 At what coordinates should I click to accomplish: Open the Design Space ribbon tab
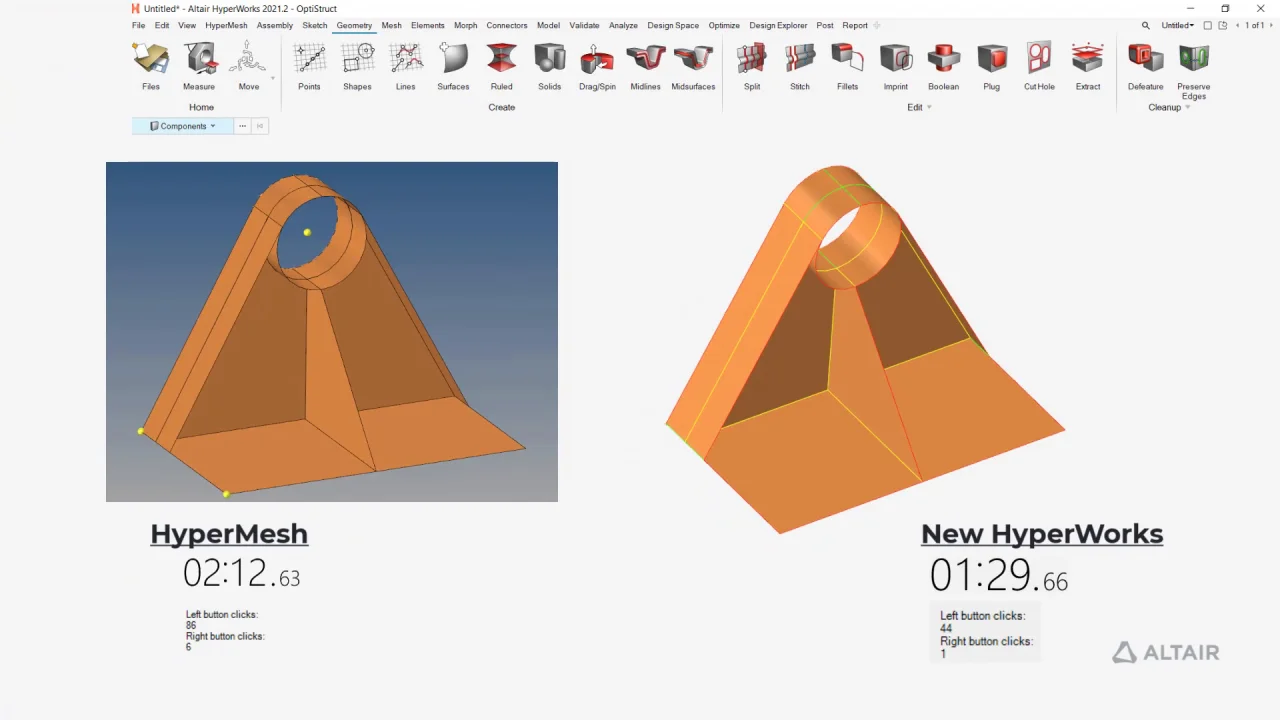tap(673, 25)
